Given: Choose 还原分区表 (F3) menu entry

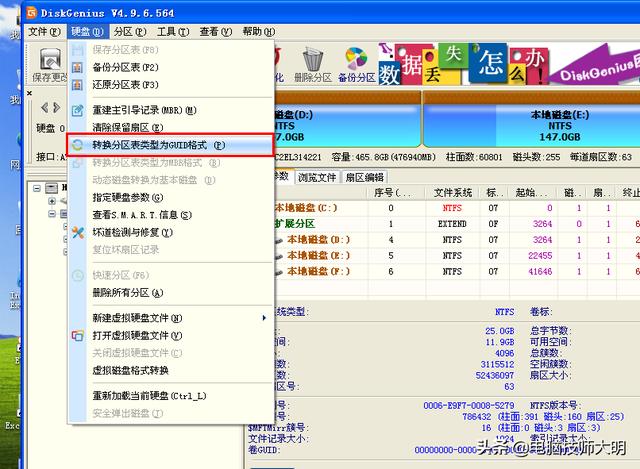Looking at the screenshot, I should (171, 85).
